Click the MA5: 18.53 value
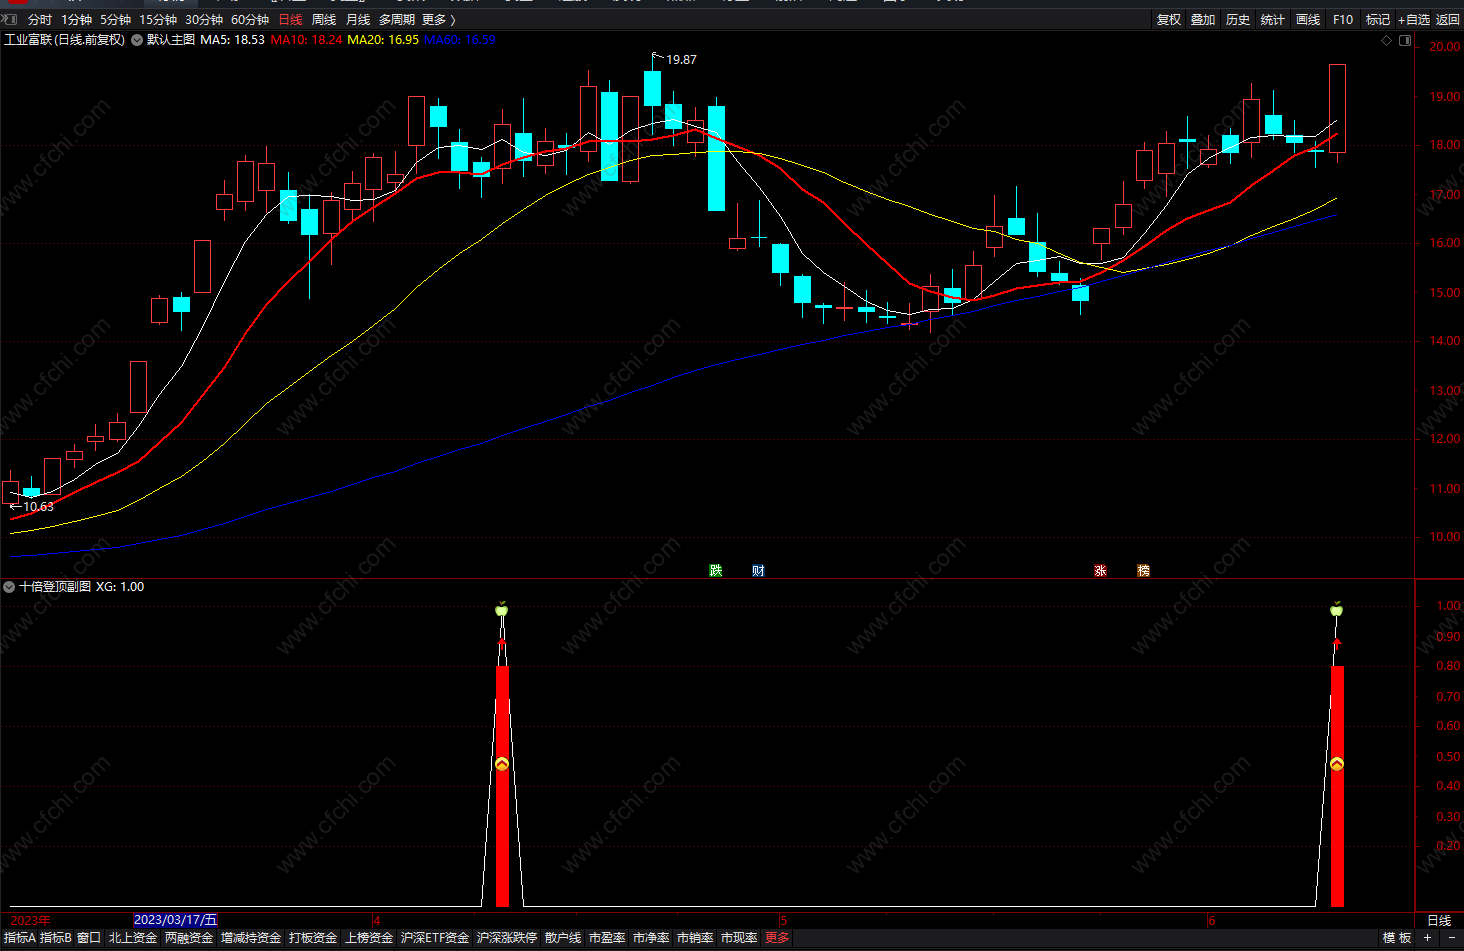Image resolution: width=1464 pixels, height=951 pixels. coord(233,40)
